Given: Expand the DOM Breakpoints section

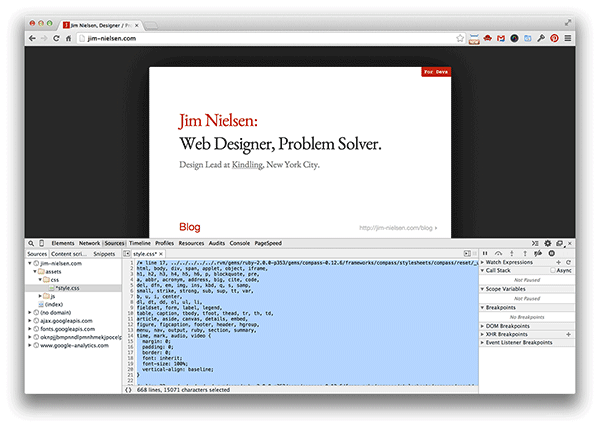Looking at the screenshot, I should 482,326.
